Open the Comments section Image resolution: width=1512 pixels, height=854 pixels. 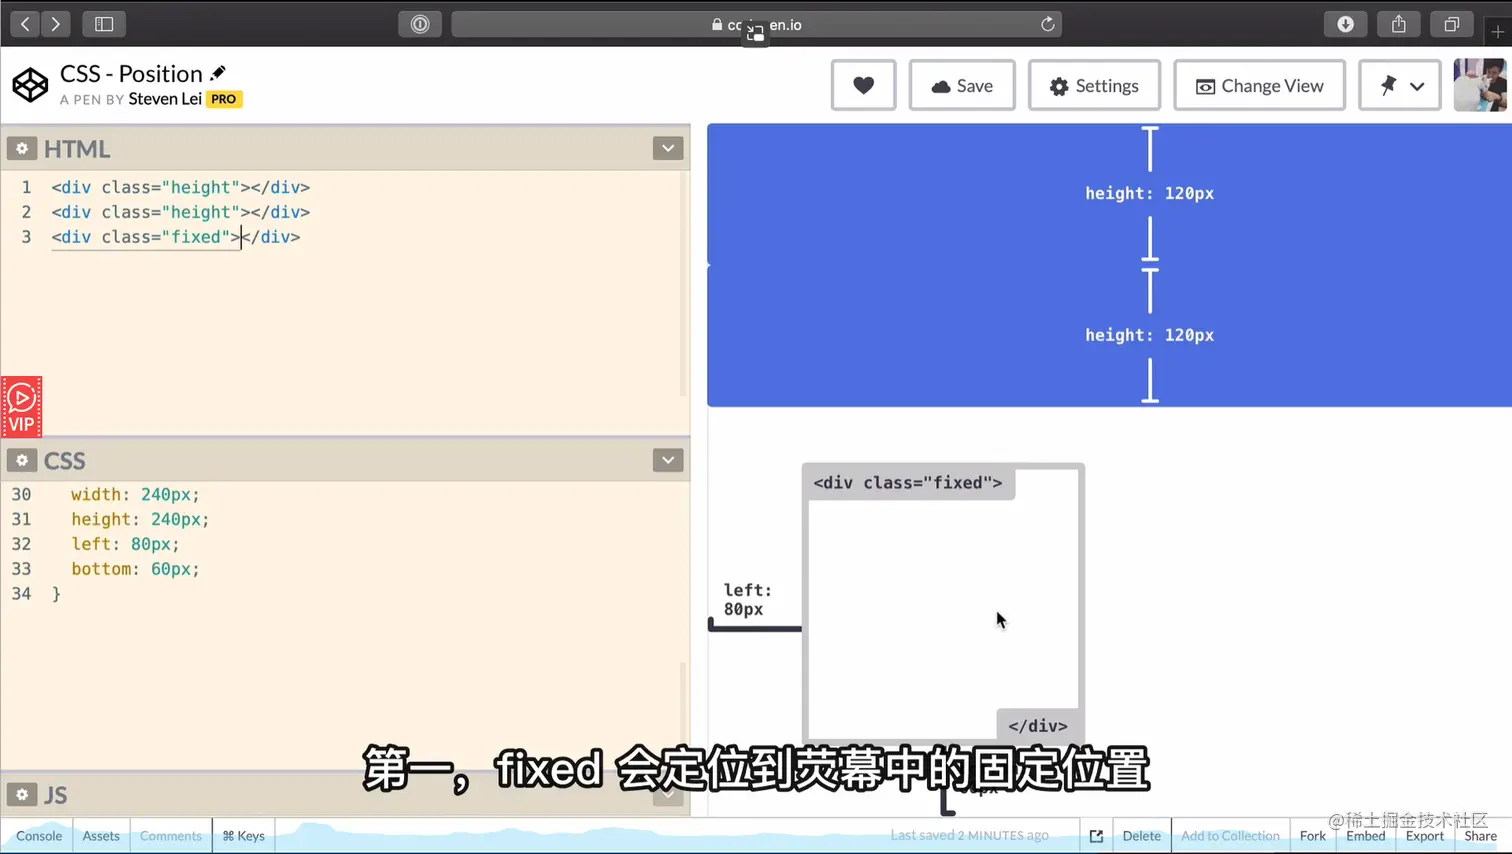[171, 836]
